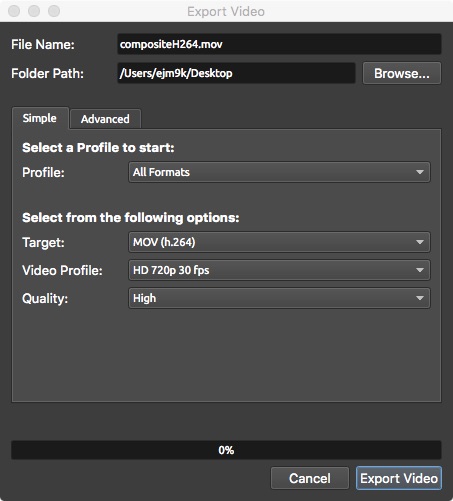Click the arrow on the Video Profile combo box

click(420, 270)
